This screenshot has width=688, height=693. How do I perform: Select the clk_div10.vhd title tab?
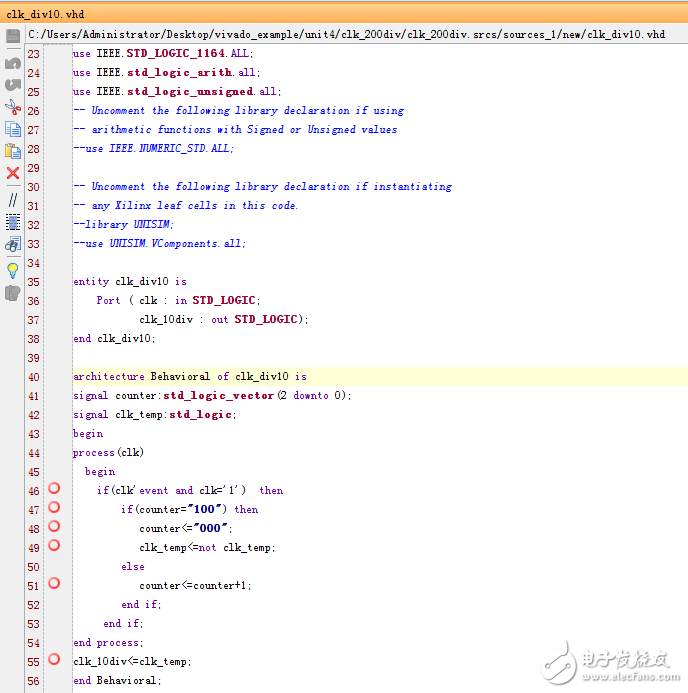coord(45,15)
